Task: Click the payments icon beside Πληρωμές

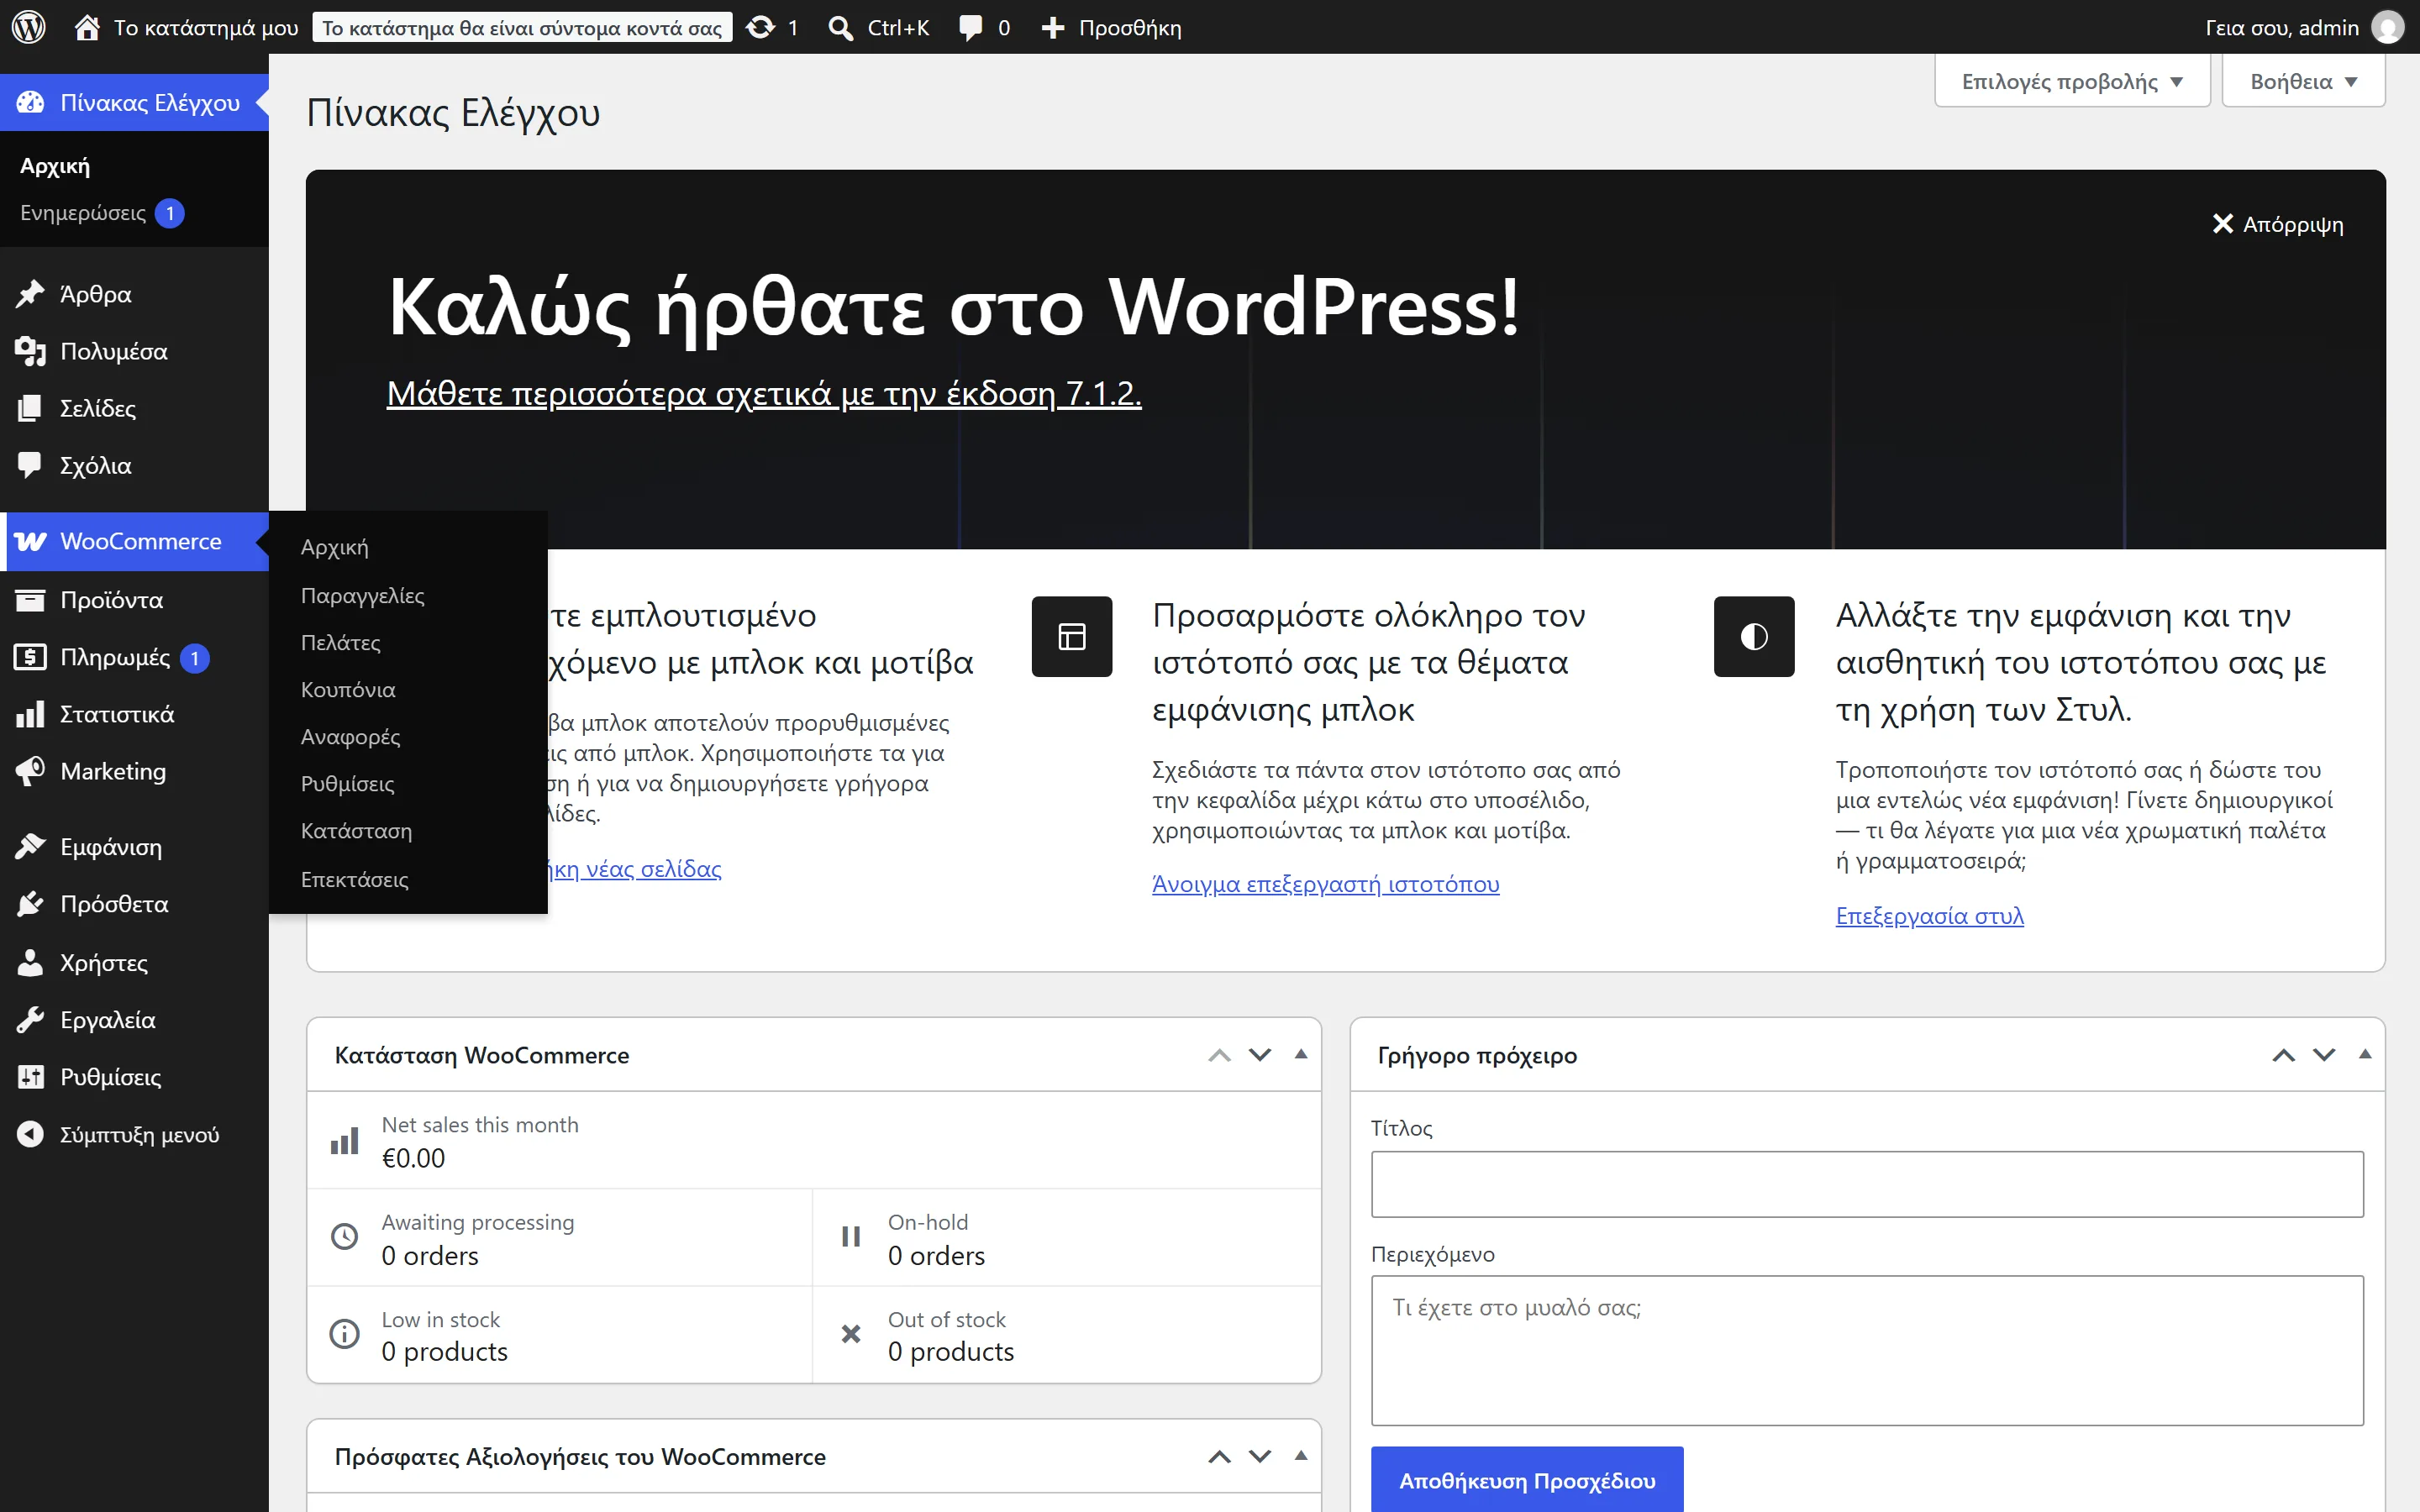Action: tap(31, 657)
